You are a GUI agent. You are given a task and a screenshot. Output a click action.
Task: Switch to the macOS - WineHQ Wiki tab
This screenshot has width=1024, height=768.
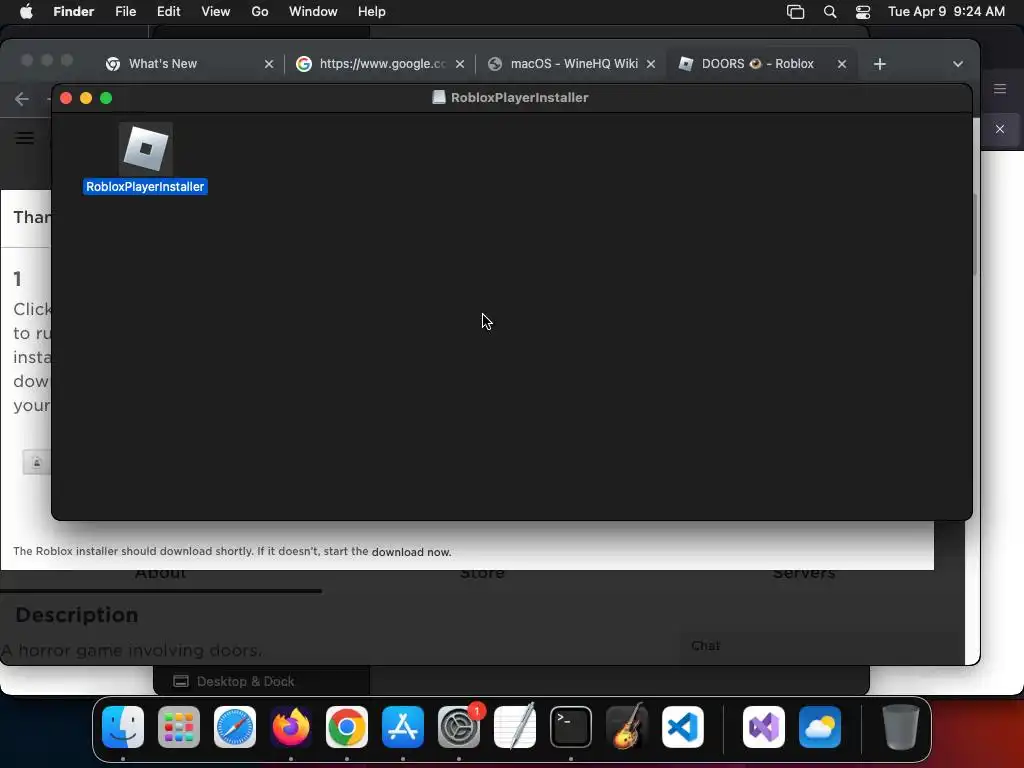click(x=574, y=63)
